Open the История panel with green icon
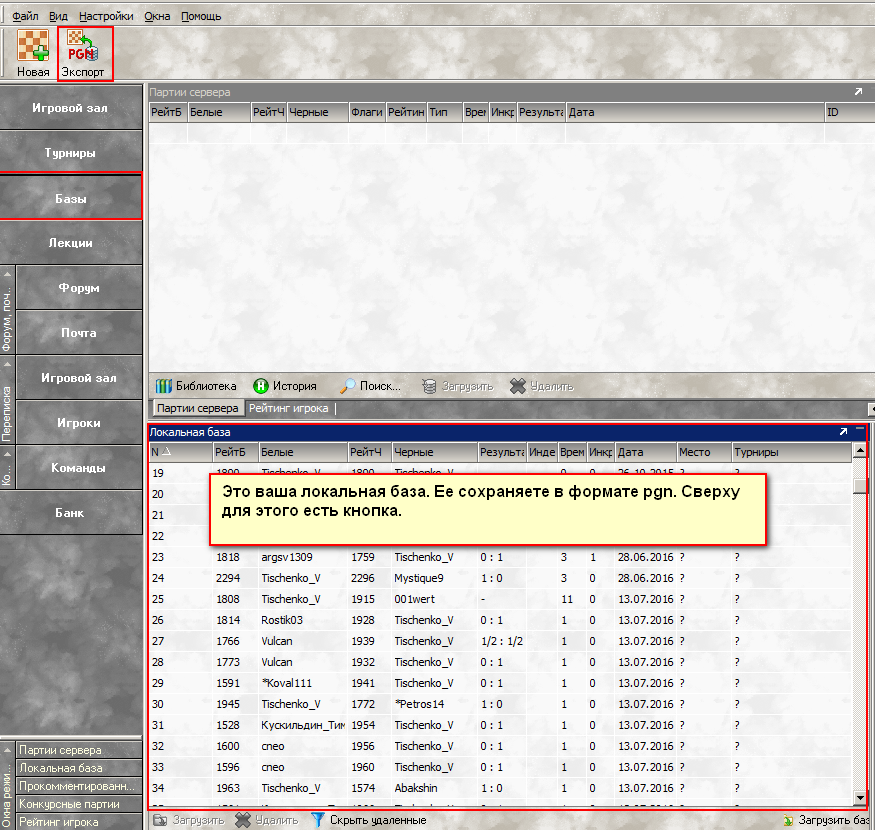875x830 pixels. 261,386
